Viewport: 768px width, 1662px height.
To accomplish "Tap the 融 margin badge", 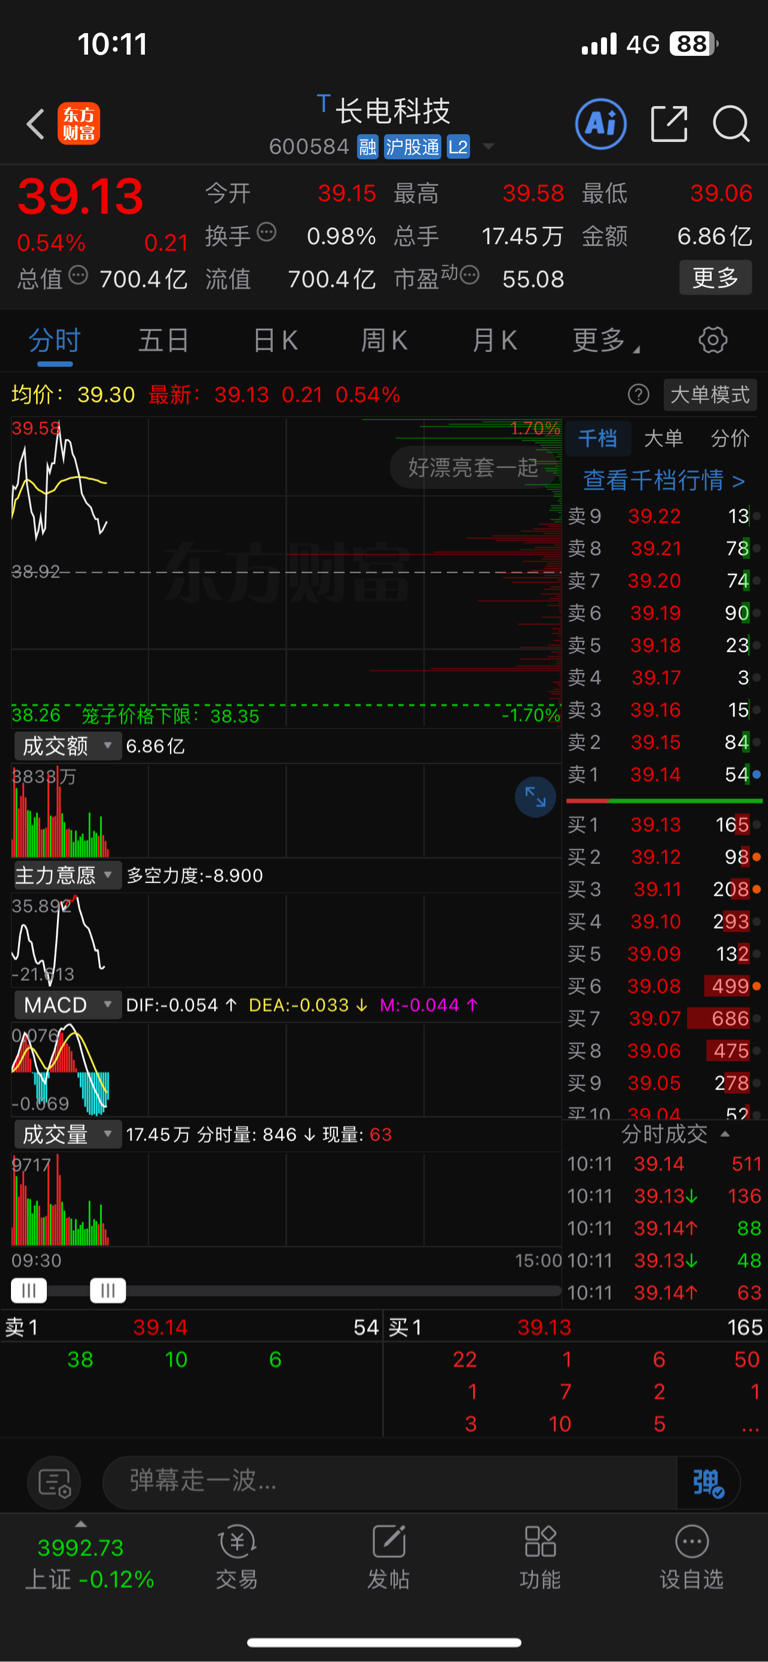I will [368, 148].
